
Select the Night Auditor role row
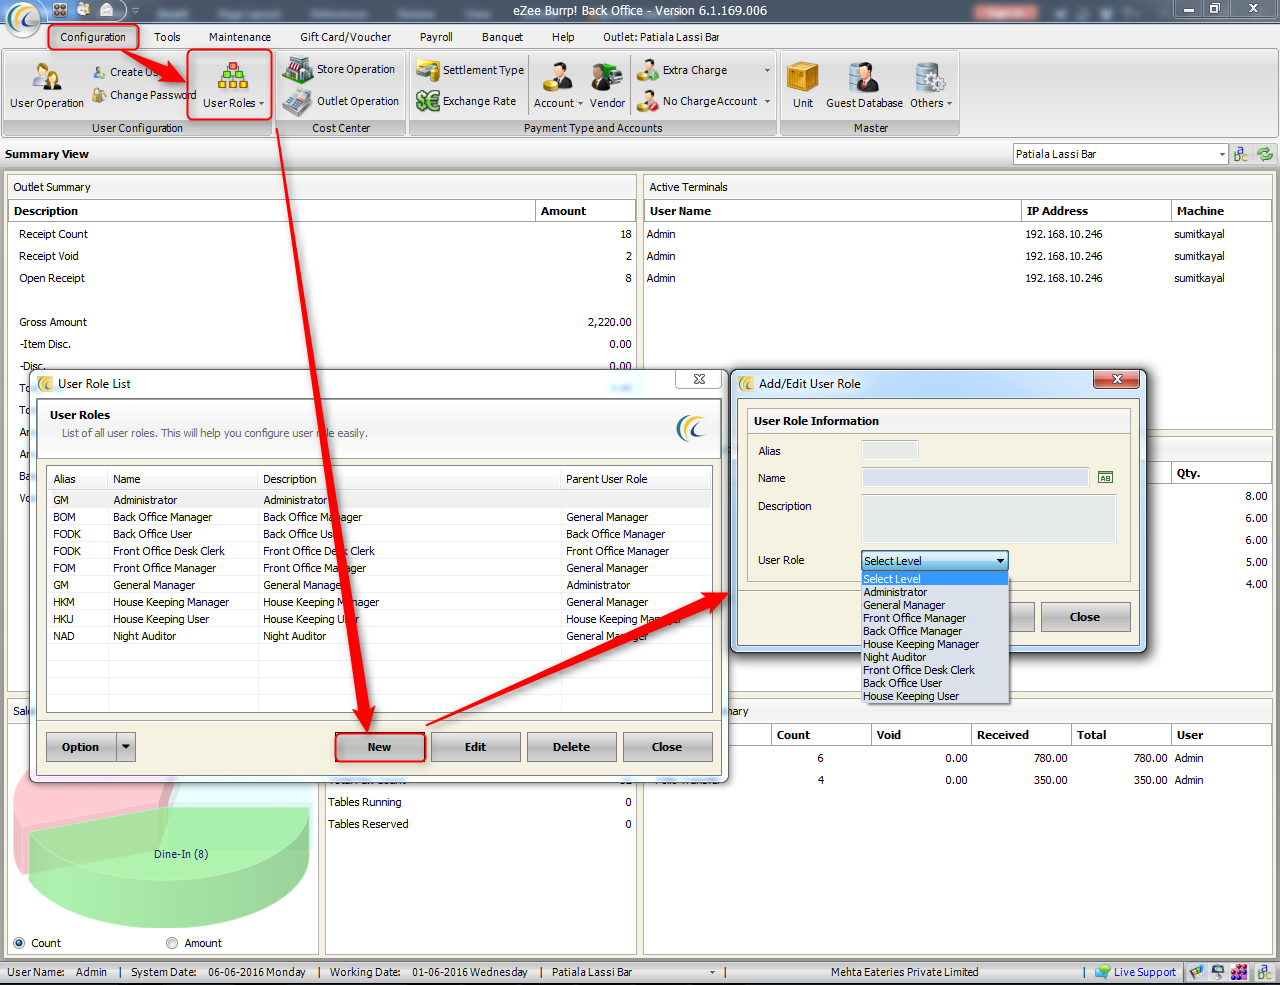coord(380,636)
